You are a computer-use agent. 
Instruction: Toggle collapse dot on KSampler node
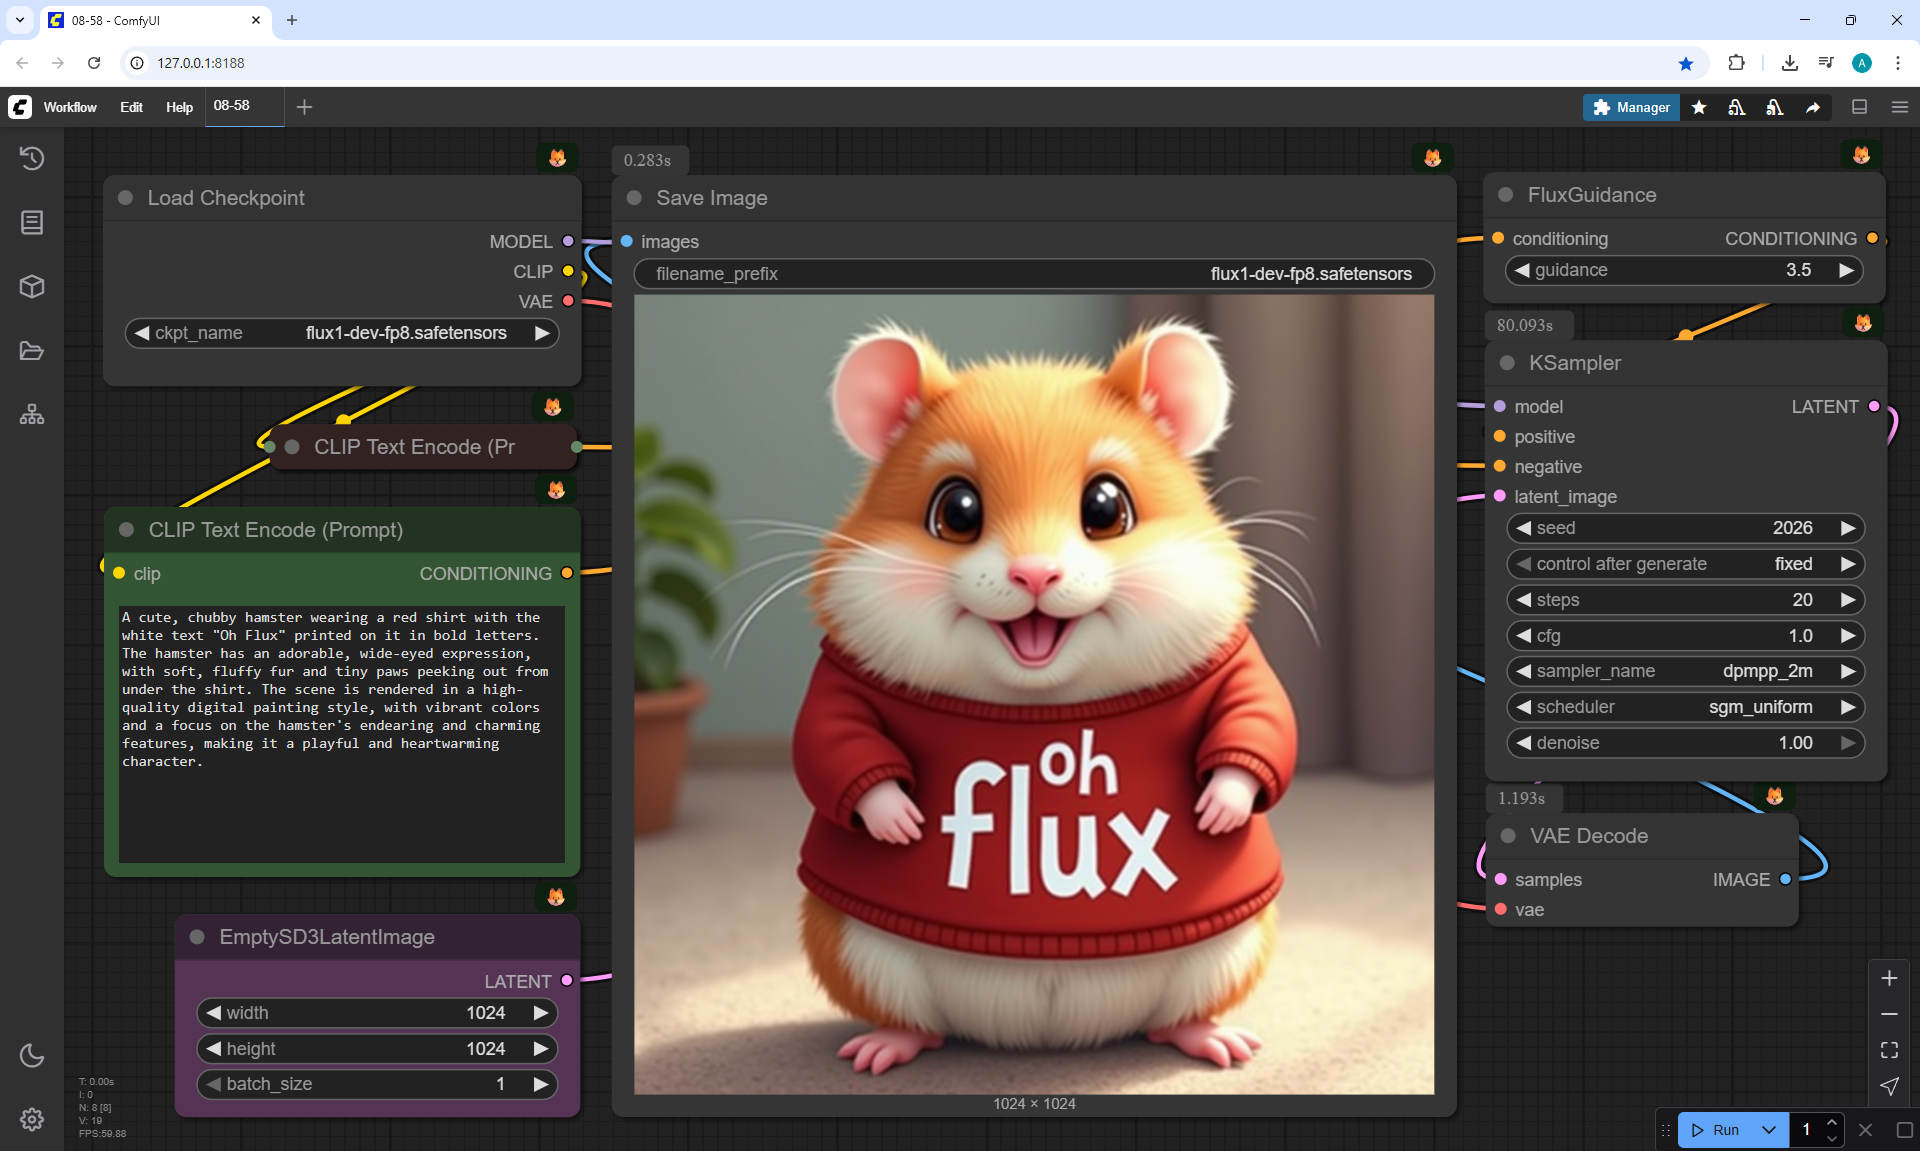coord(1507,363)
